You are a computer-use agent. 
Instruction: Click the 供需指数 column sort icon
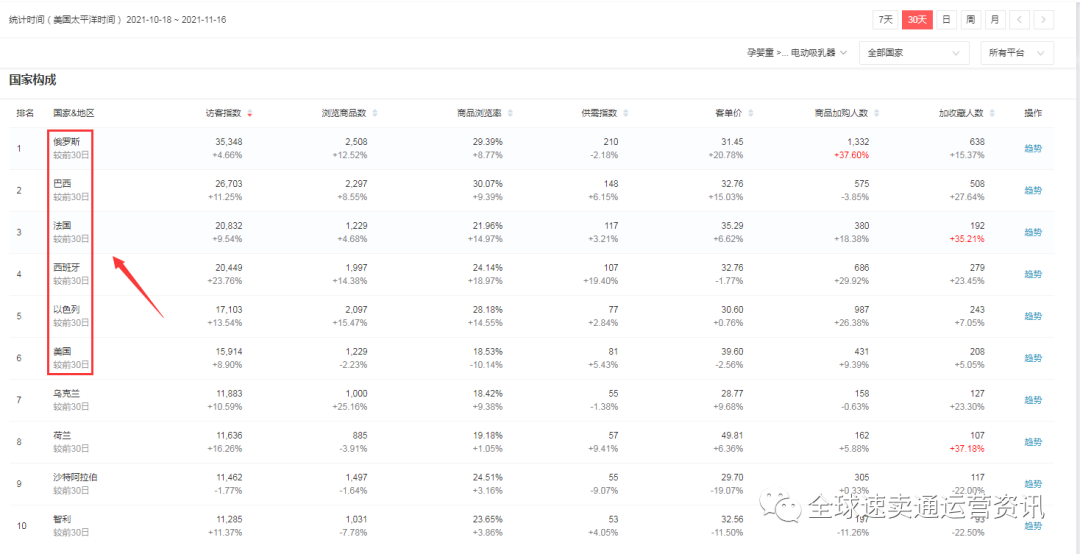tap(625, 113)
